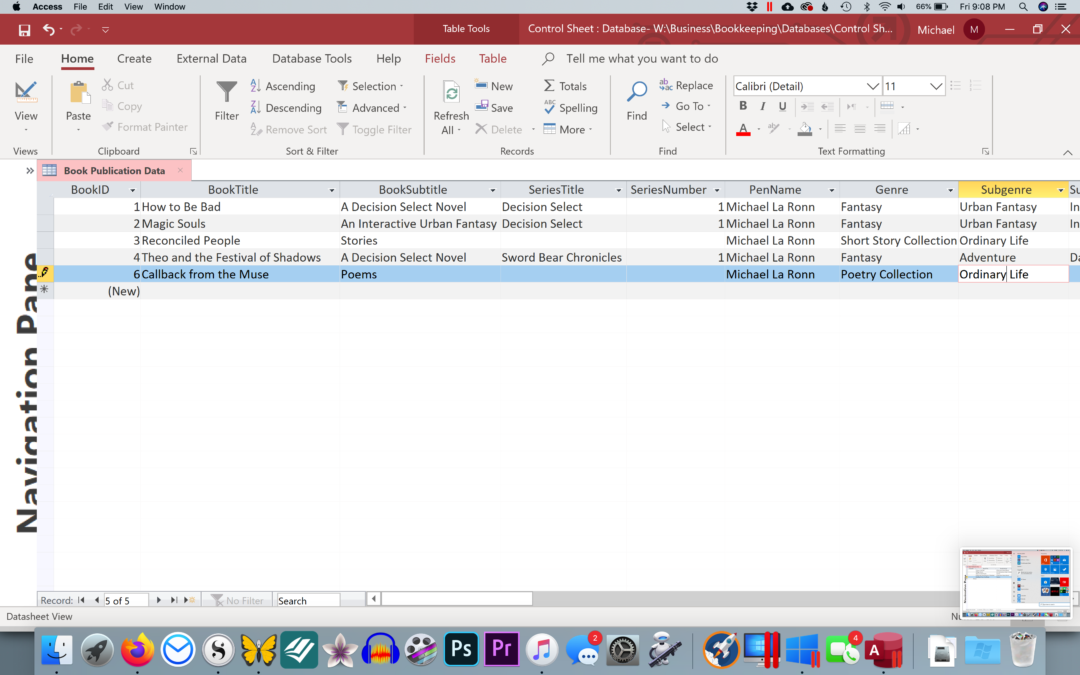This screenshot has width=1080, height=675.
Task: Close the Book Publication Data tab
Action: [180, 170]
